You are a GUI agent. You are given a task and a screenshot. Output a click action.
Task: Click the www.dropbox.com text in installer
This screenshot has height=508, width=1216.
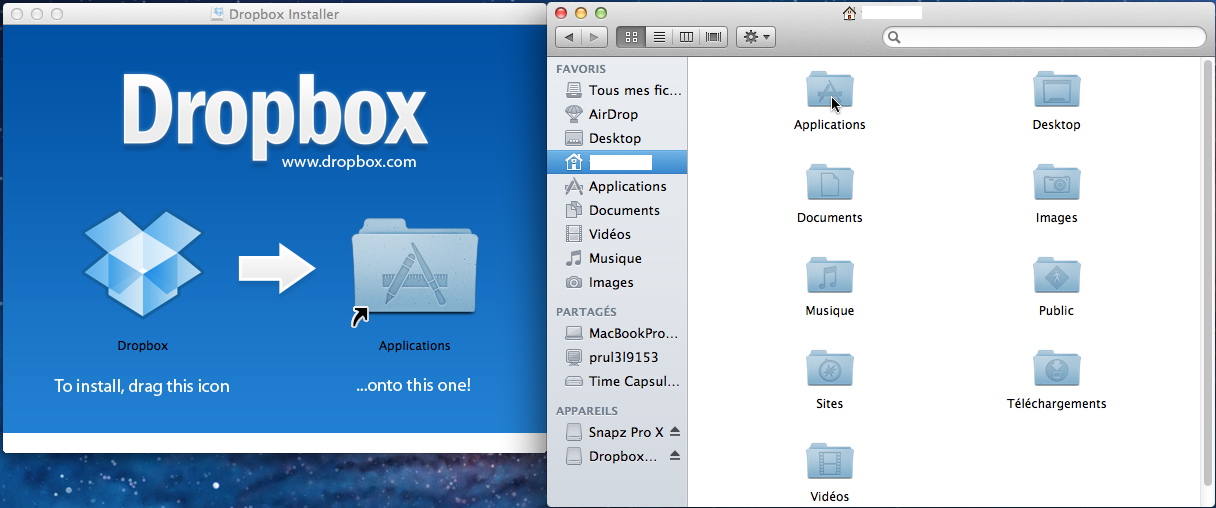pos(348,161)
